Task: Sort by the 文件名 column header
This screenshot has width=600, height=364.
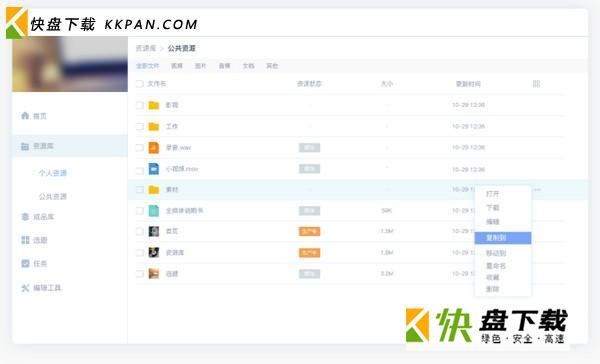Action: (157, 83)
